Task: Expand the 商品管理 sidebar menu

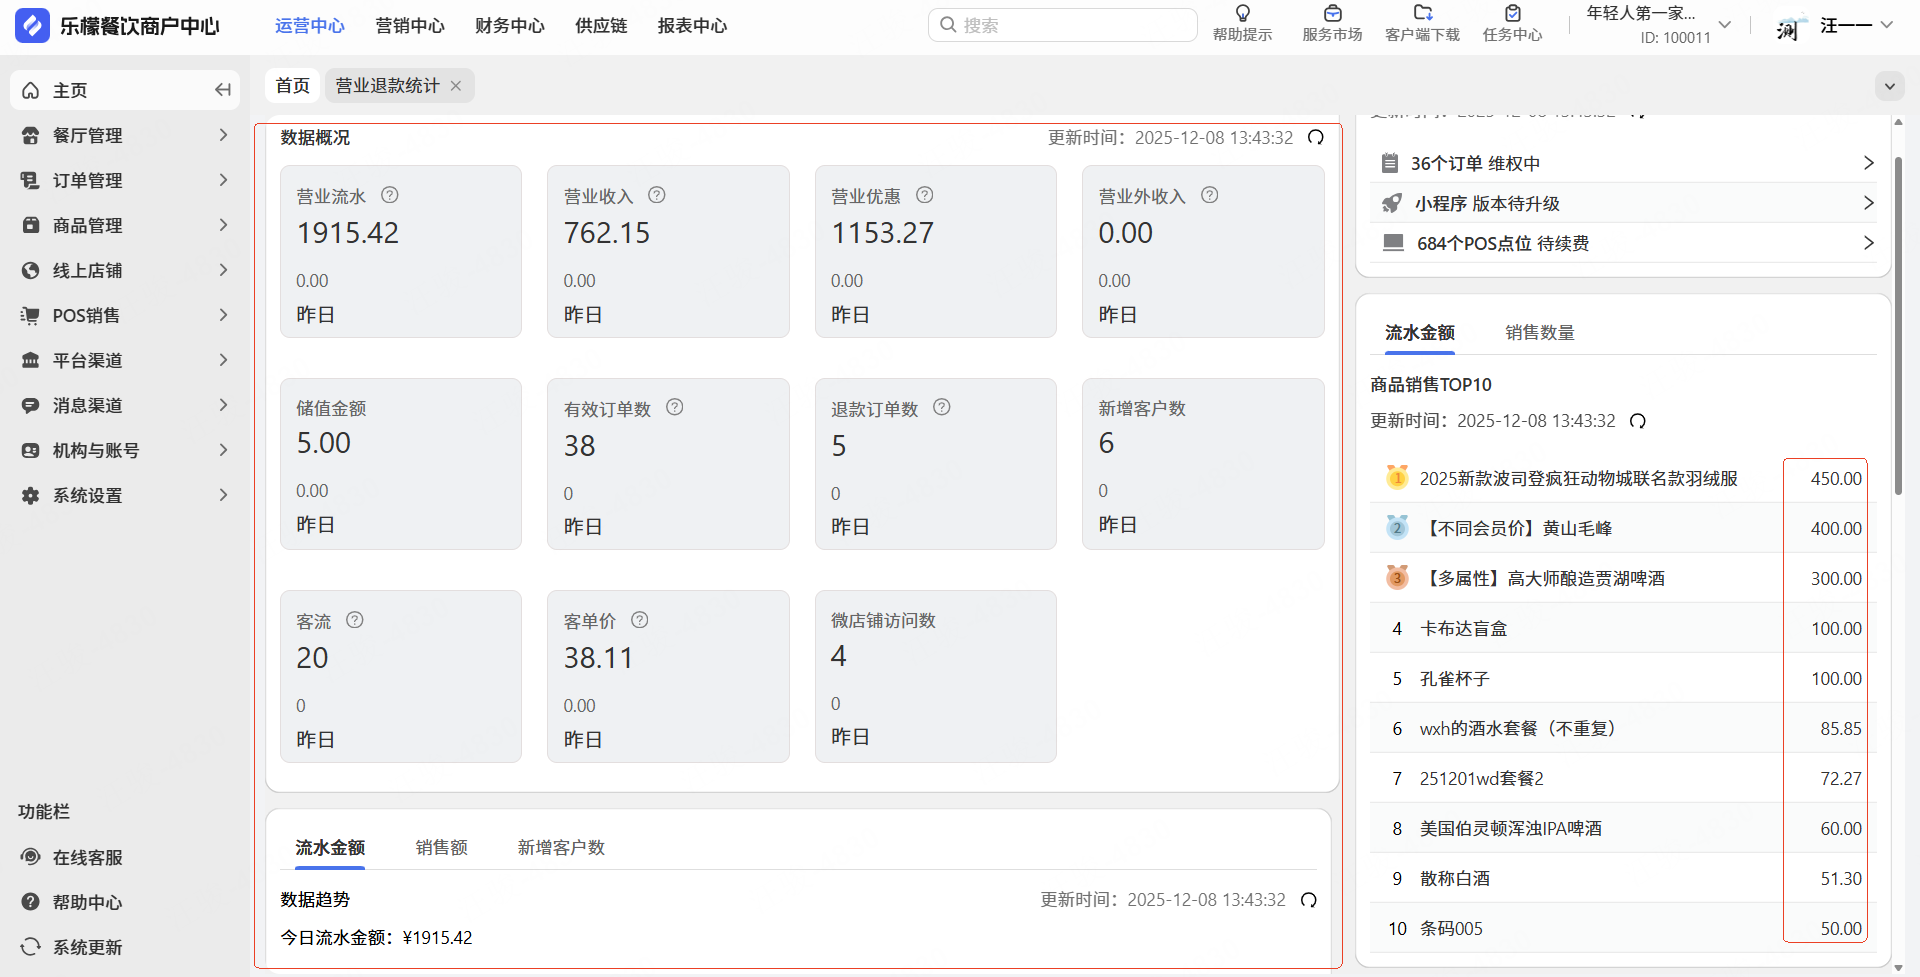Action: 125,225
